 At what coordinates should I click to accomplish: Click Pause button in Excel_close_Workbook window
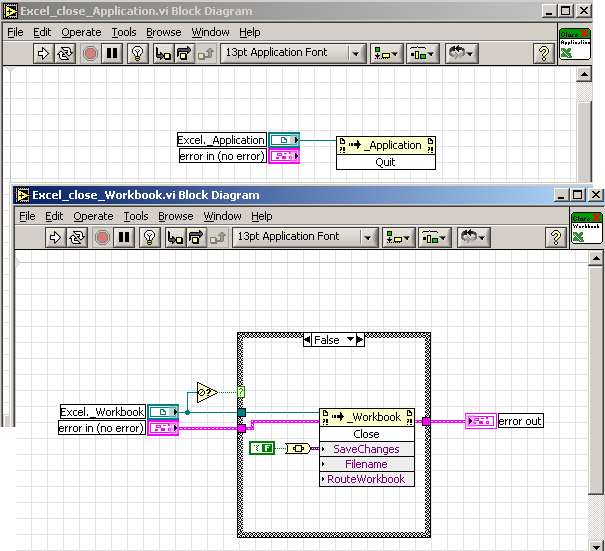coord(123,237)
